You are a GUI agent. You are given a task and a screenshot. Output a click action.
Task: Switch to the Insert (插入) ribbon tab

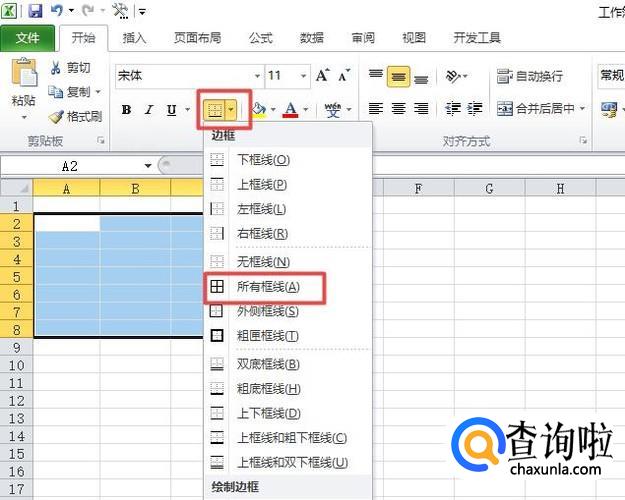point(134,38)
